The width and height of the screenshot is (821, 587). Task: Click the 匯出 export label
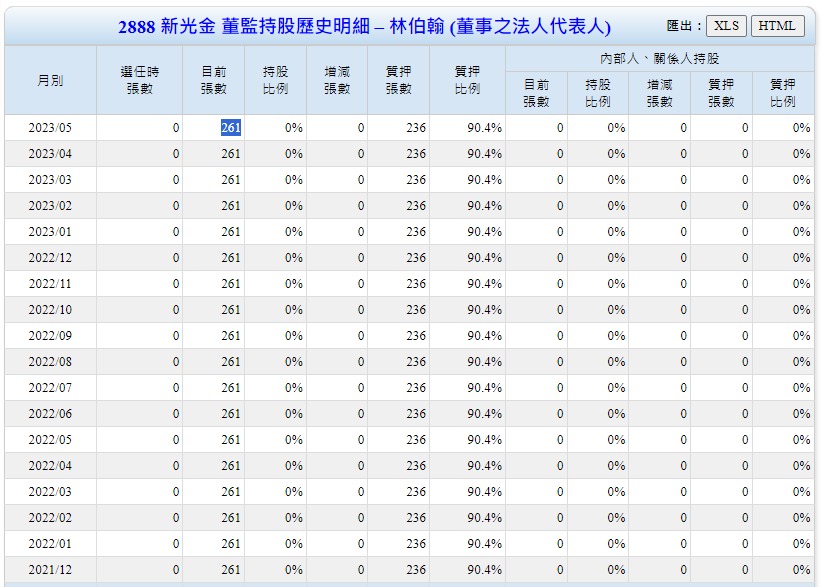pyautogui.click(x=685, y=25)
